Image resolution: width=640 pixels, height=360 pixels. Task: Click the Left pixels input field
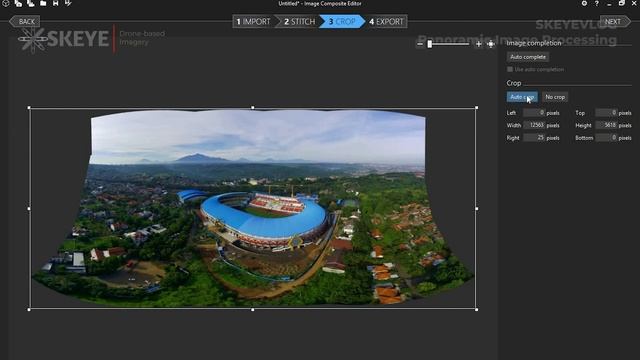coord(534,112)
